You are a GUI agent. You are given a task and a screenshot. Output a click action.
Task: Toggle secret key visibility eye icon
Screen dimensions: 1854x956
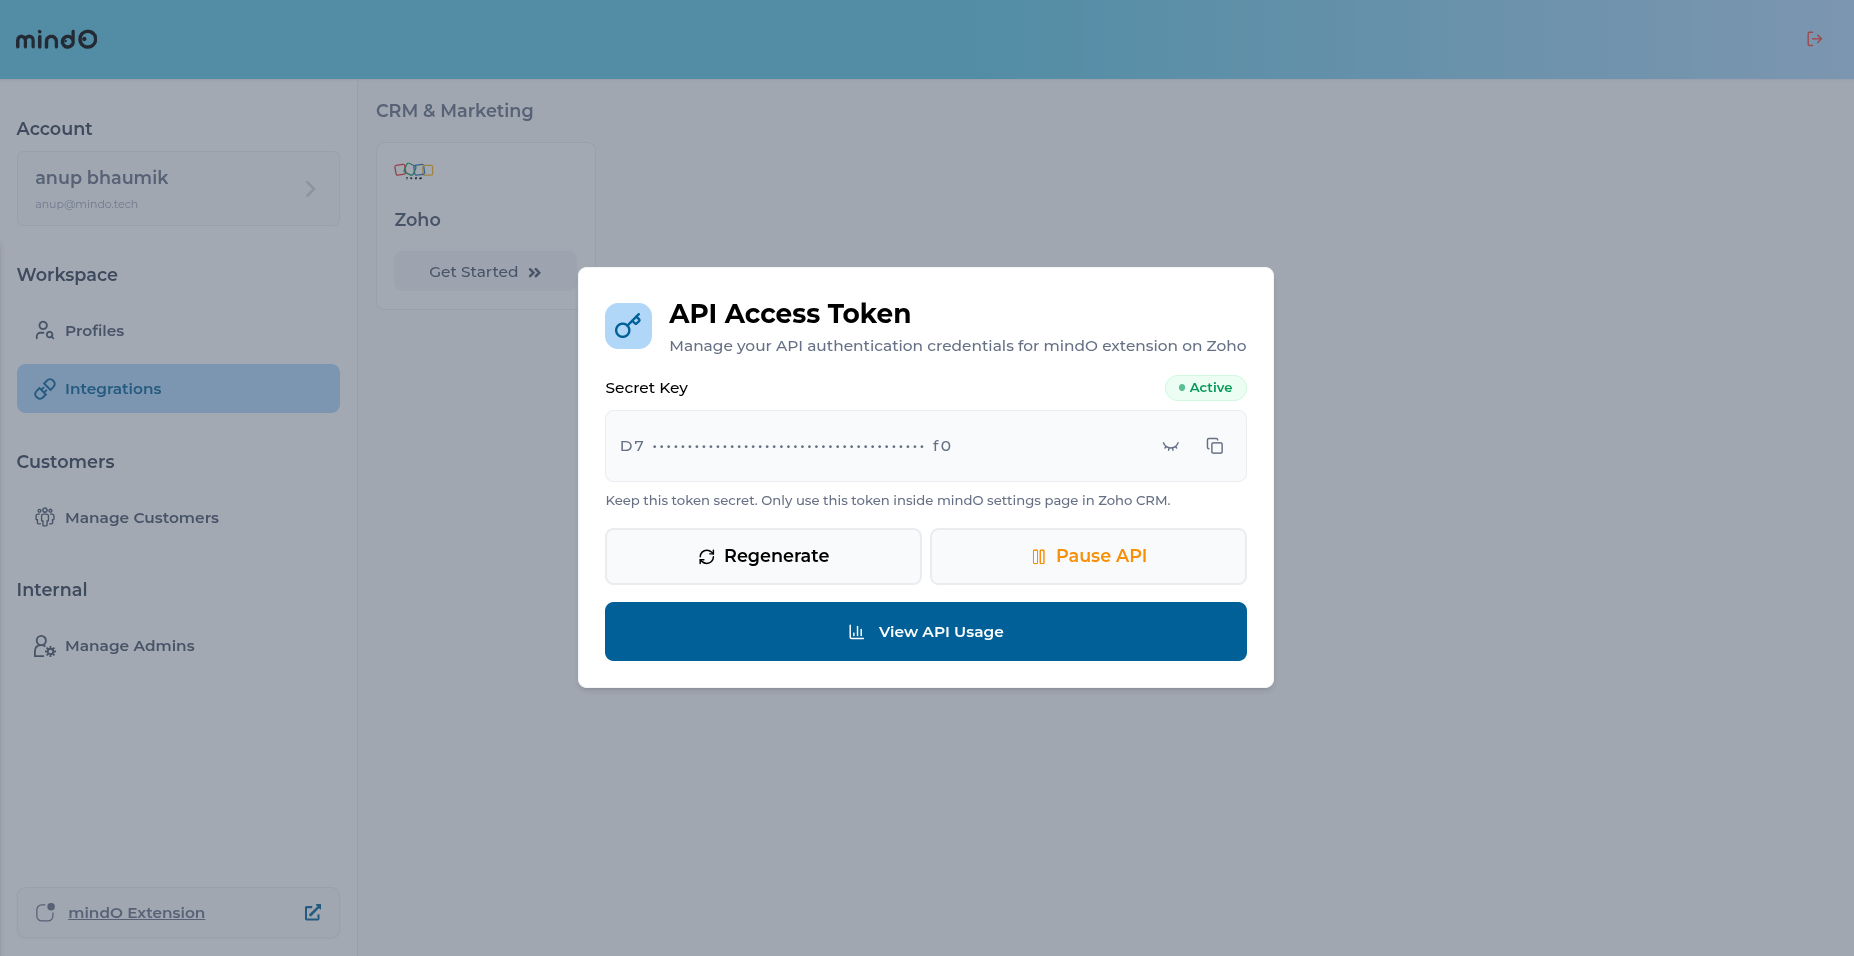pyautogui.click(x=1171, y=446)
